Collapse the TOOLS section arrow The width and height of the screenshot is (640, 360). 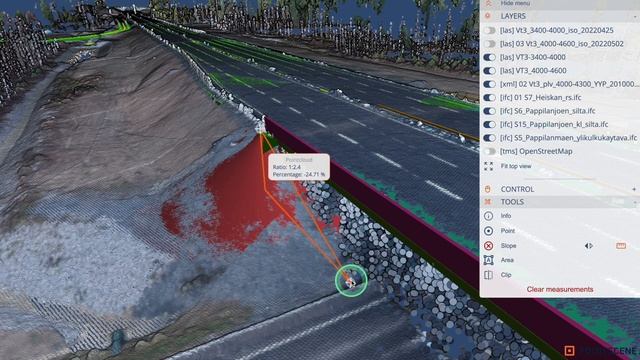(x=635, y=202)
